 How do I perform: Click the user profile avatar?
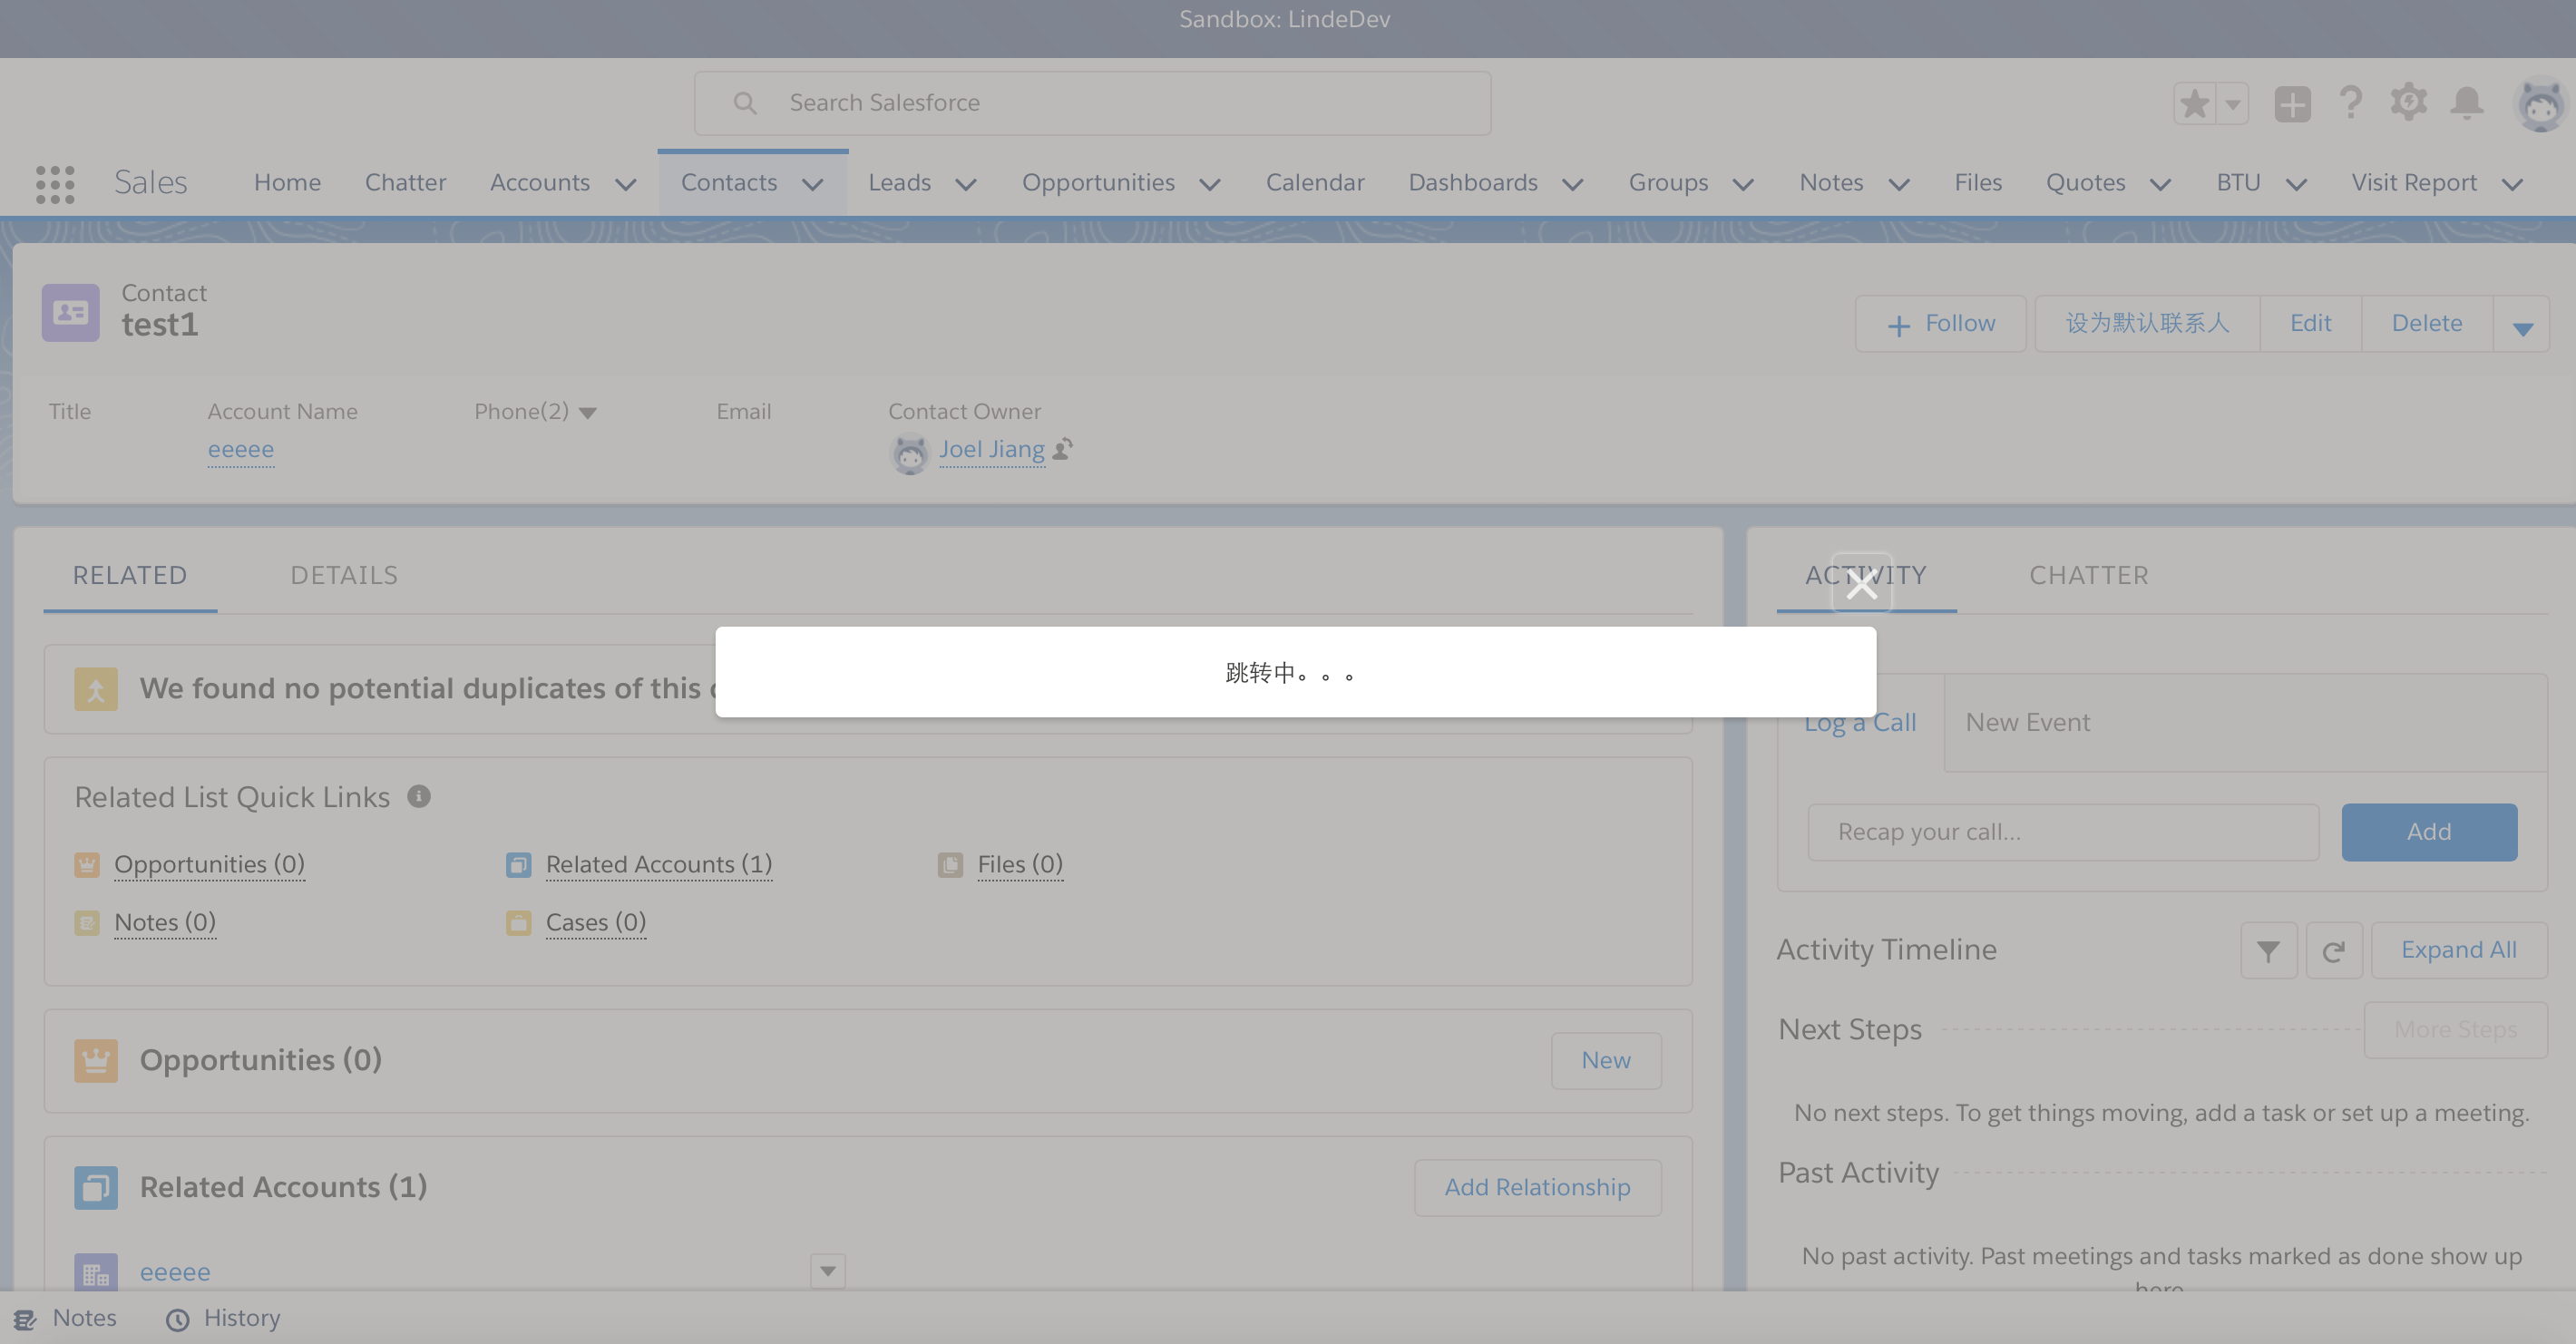point(2540,104)
